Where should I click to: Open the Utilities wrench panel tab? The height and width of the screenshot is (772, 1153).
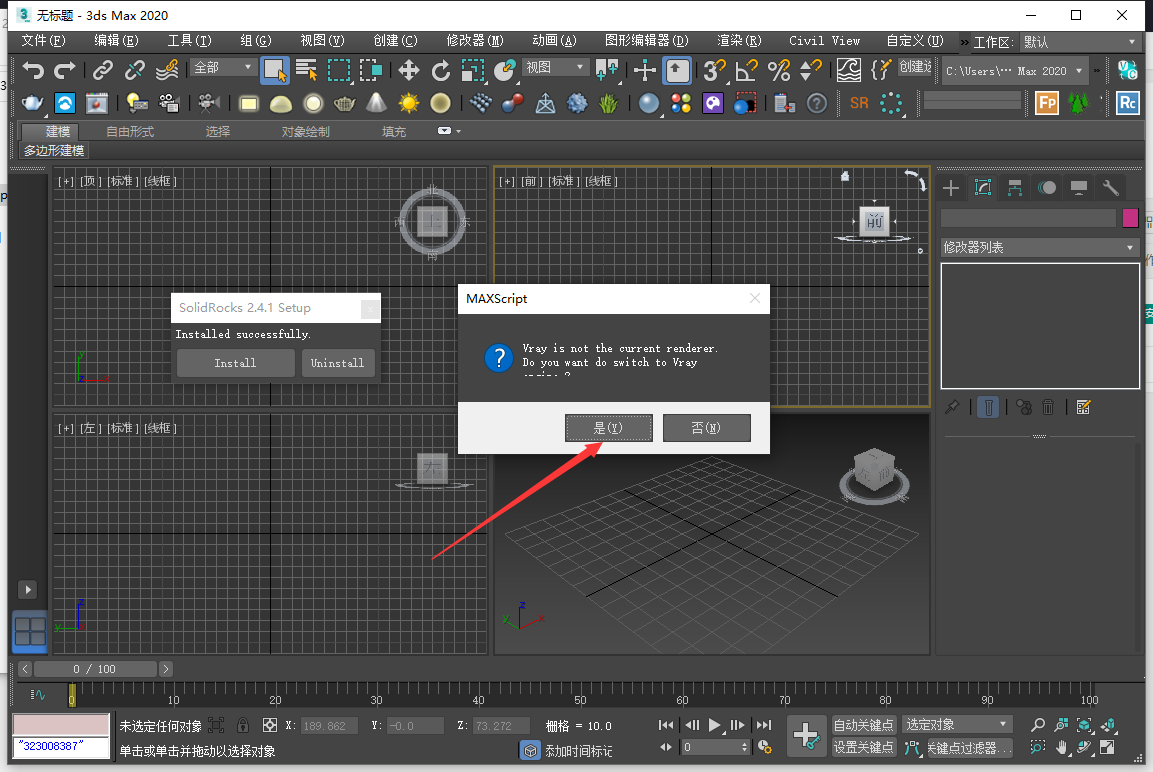point(1111,188)
